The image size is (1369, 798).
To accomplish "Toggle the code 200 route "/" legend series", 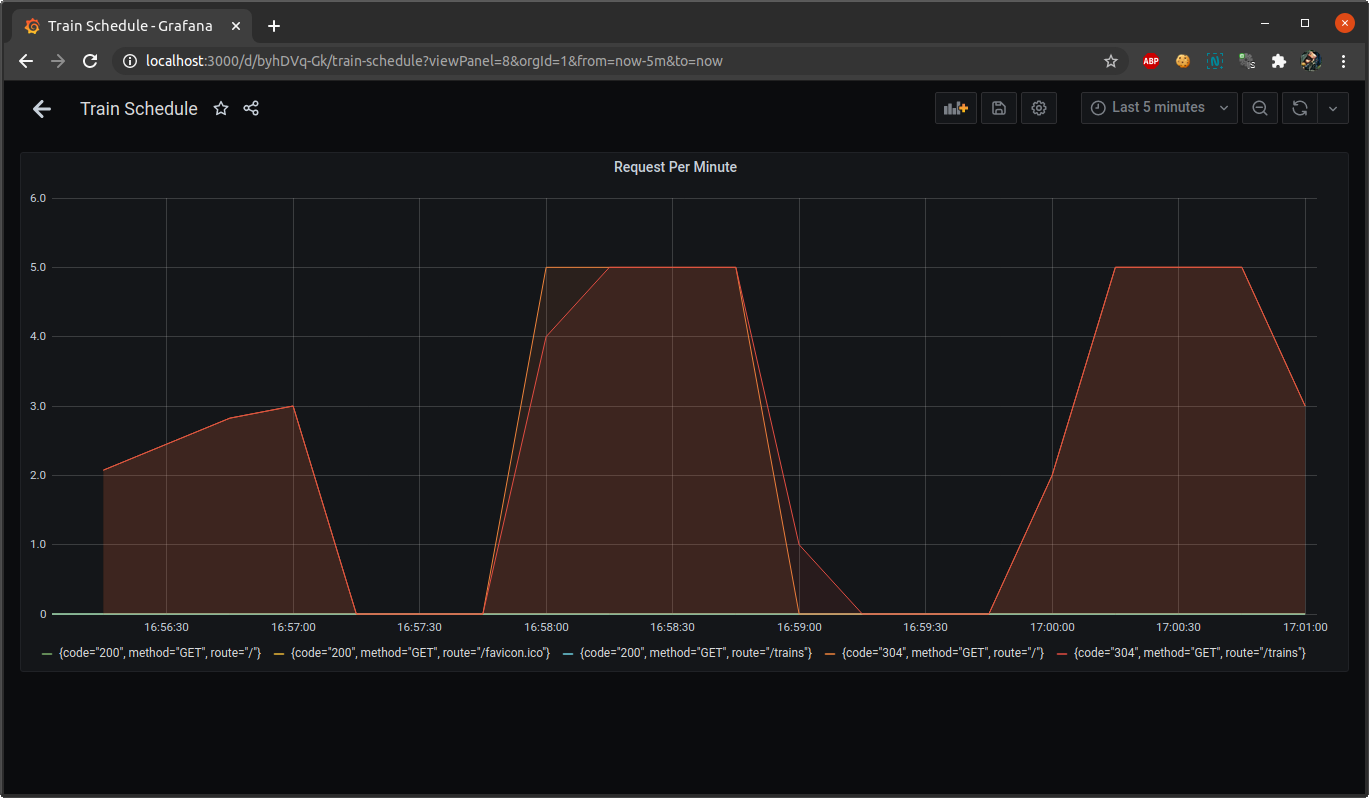I will 160,653.
